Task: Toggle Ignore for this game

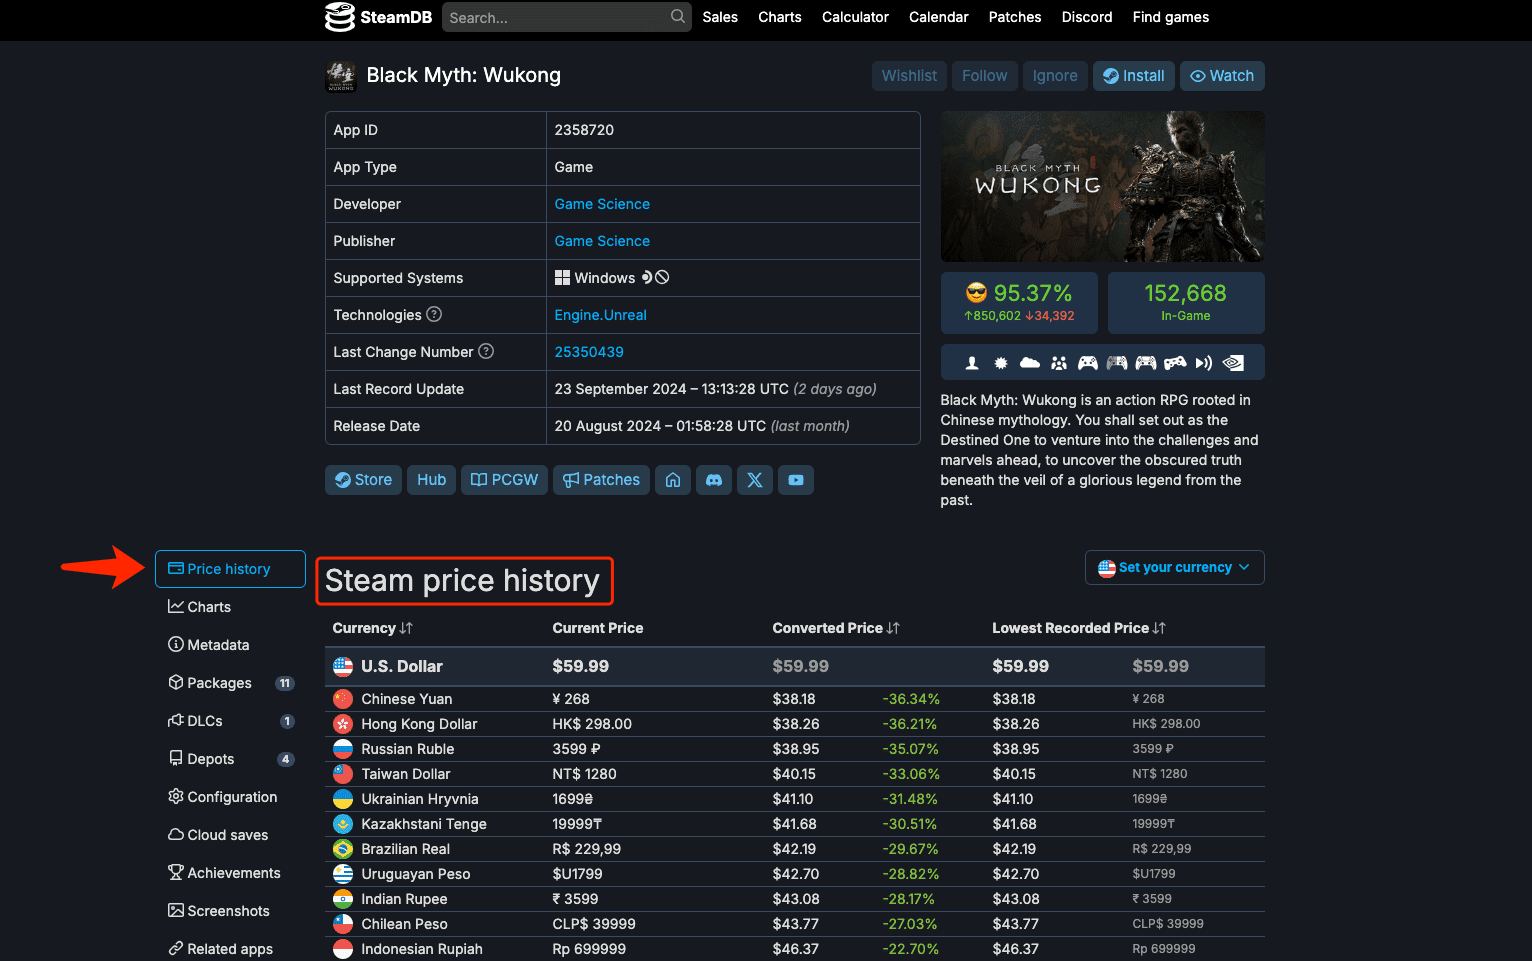Action: pyautogui.click(x=1055, y=76)
